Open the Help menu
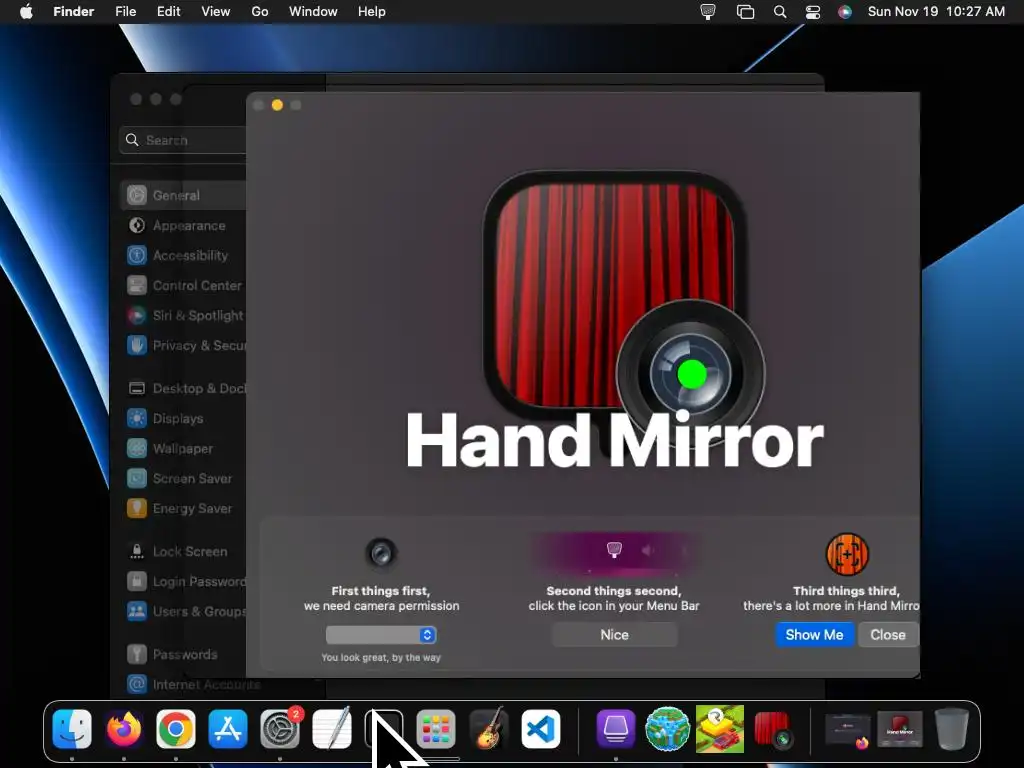 pos(372,12)
